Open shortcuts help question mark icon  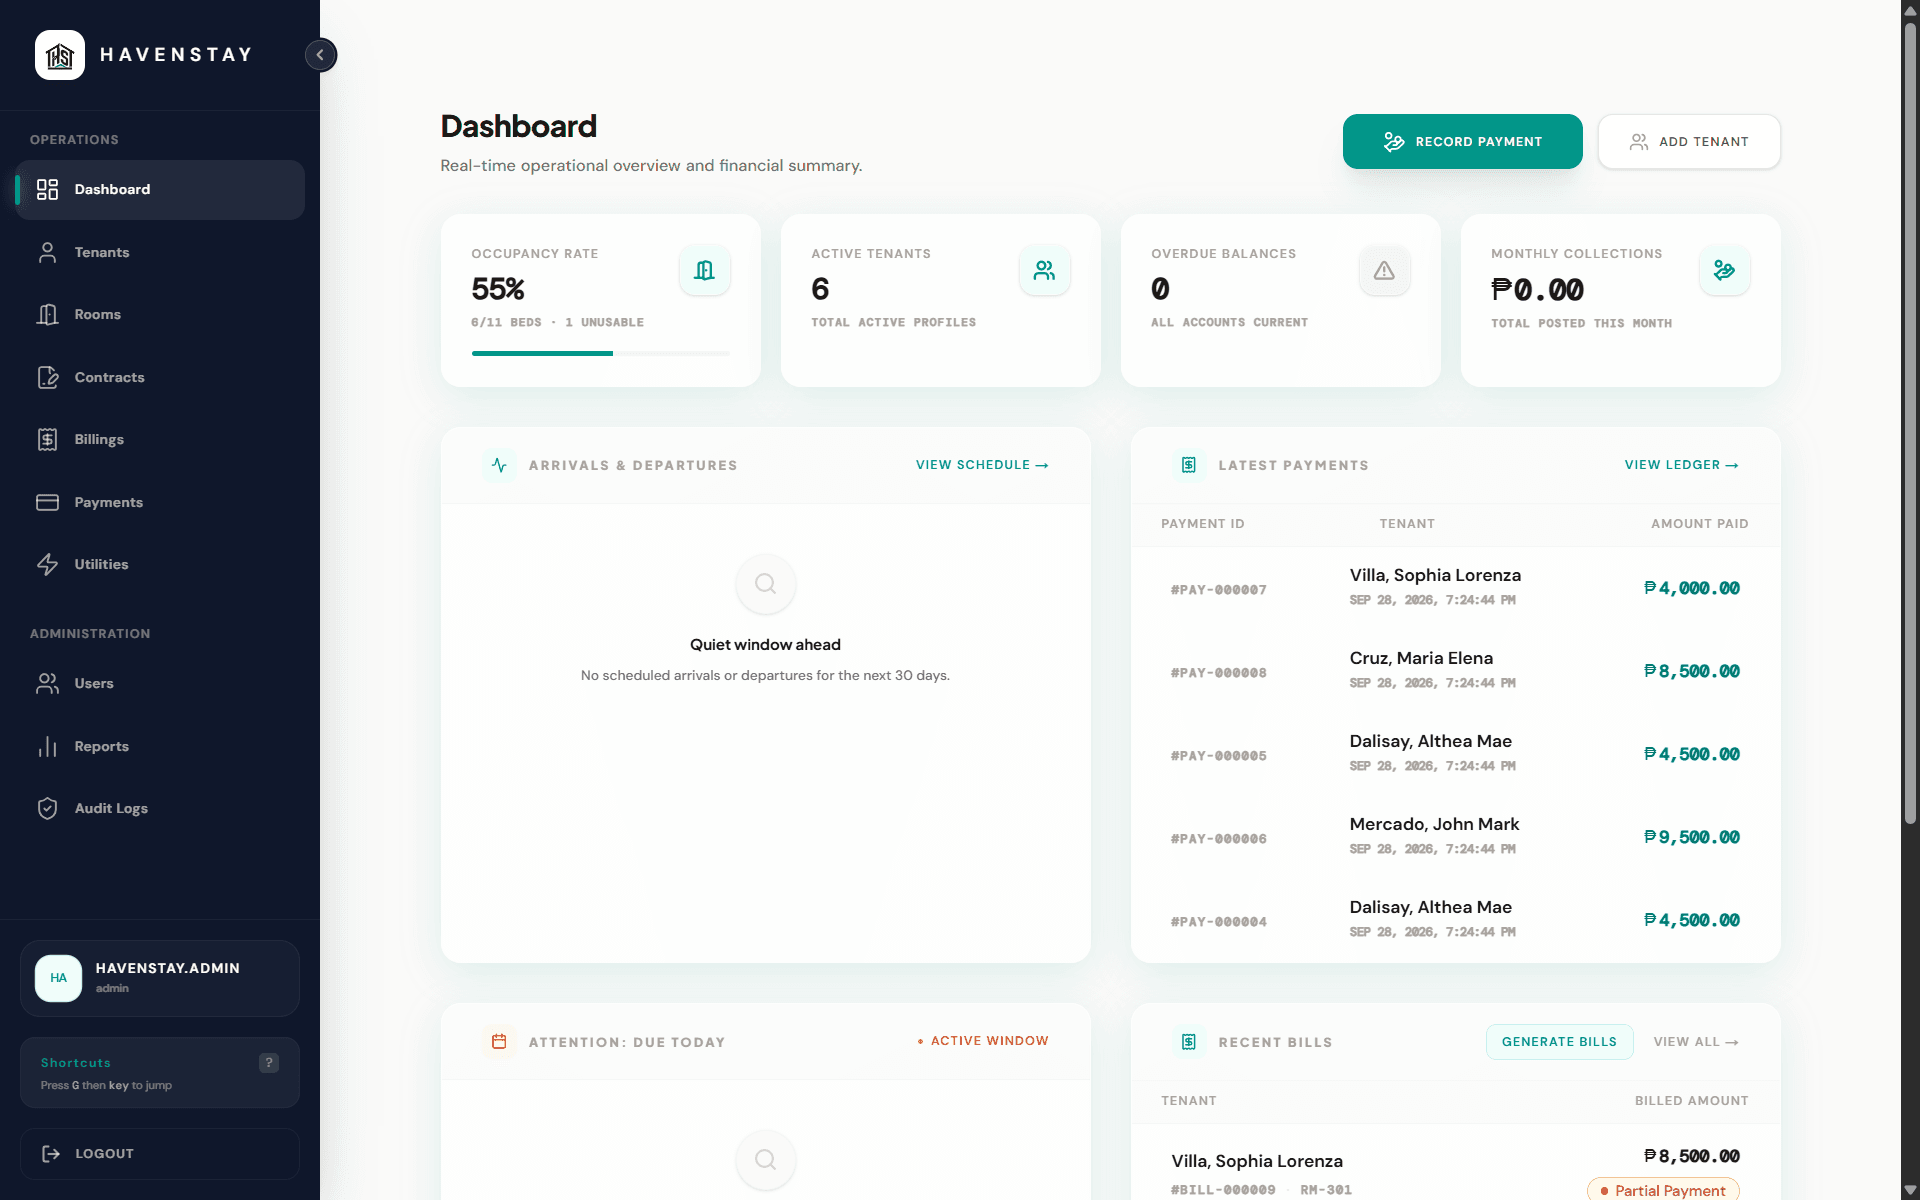coord(269,1063)
